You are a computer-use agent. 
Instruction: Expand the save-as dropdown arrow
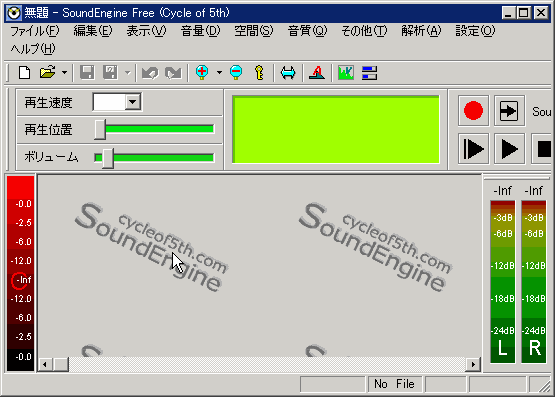[127, 73]
